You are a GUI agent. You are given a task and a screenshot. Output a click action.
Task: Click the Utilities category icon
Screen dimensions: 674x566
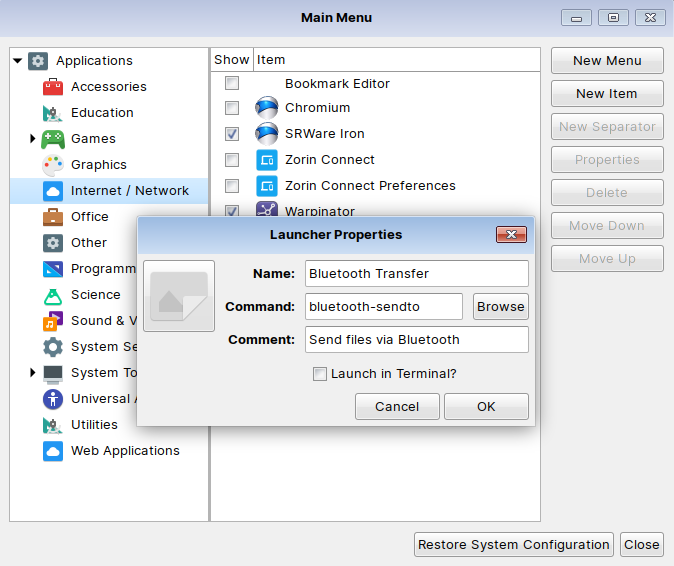(x=53, y=425)
